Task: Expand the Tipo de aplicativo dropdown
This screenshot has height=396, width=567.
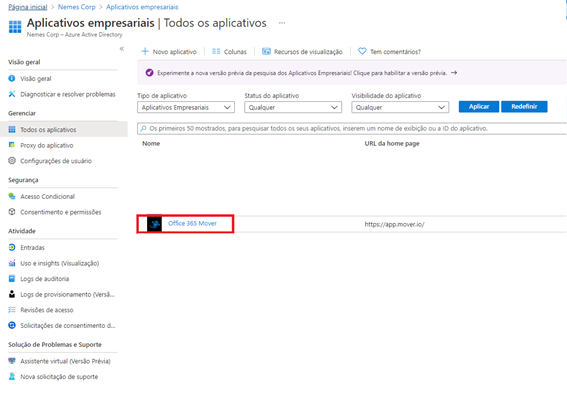Action: coord(186,107)
